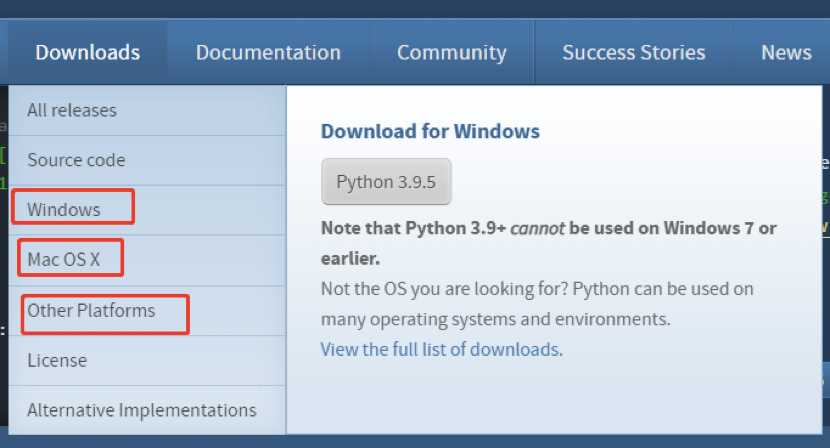Viewport: 830px width, 448px height.
Task: Select All releases in Downloads submenu
Action: [147, 110]
